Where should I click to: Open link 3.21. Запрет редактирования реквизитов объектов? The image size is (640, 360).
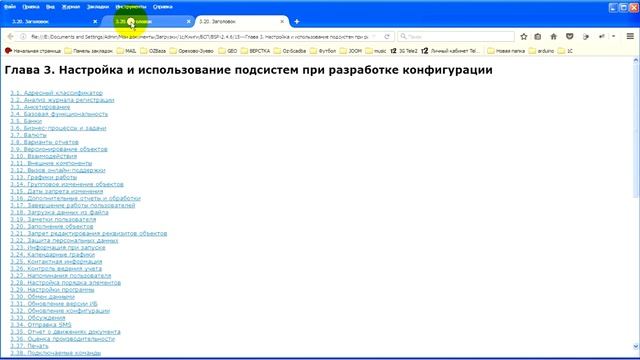(x=89, y=233)
